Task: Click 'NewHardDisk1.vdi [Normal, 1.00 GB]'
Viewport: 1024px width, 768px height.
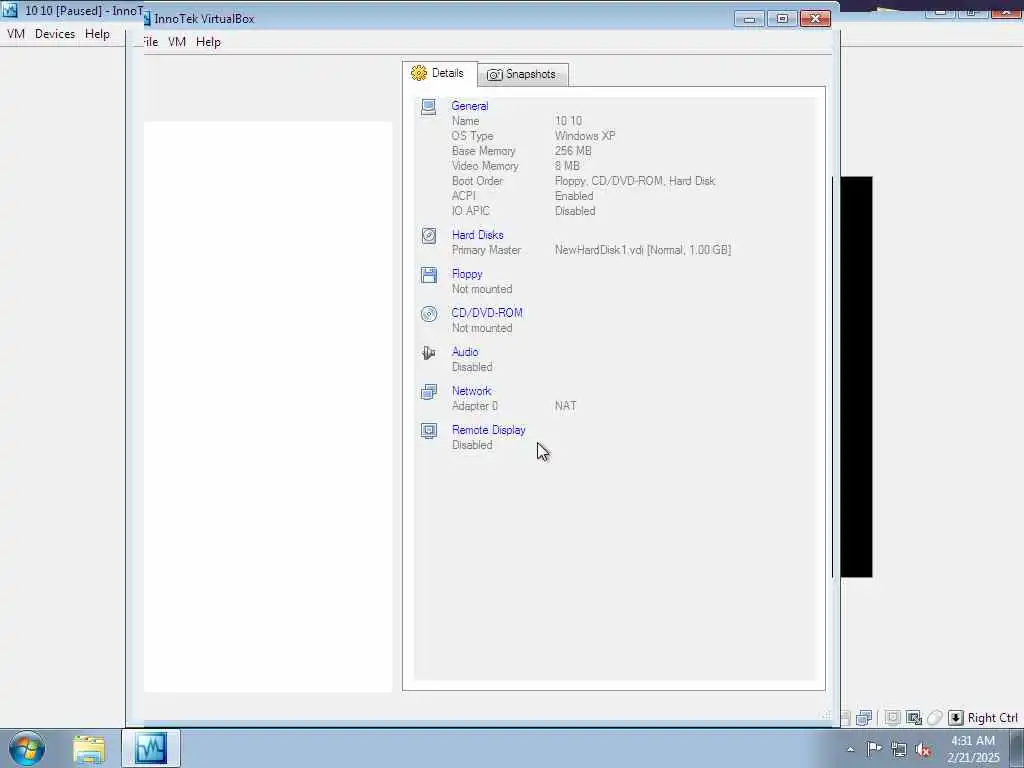Action: tap(643, 250)
